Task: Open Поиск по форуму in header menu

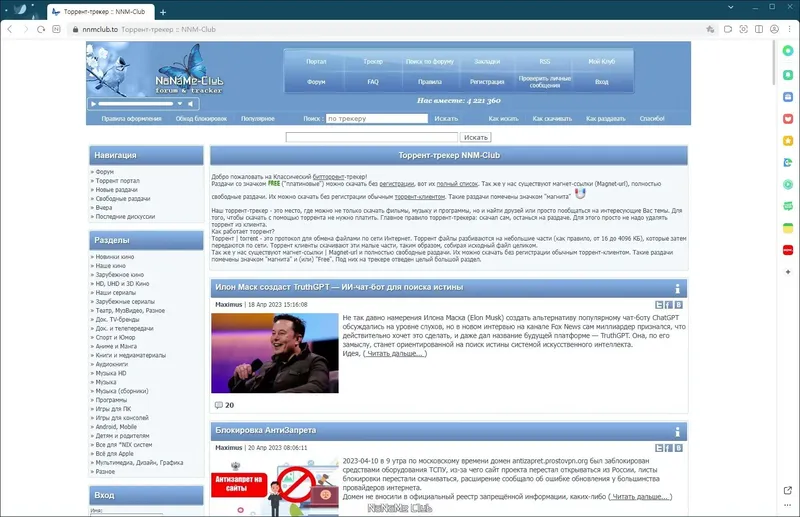Action: [430, 61]
